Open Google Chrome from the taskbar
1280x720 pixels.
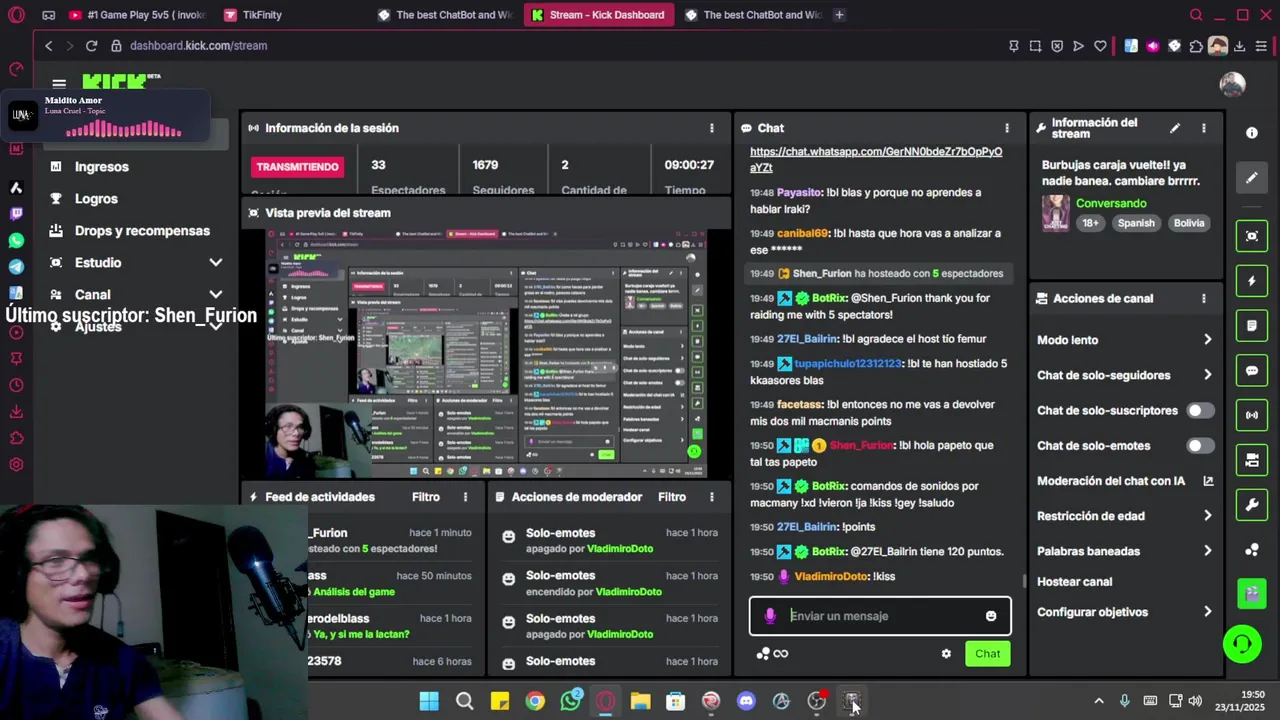(x=535, y=701)
